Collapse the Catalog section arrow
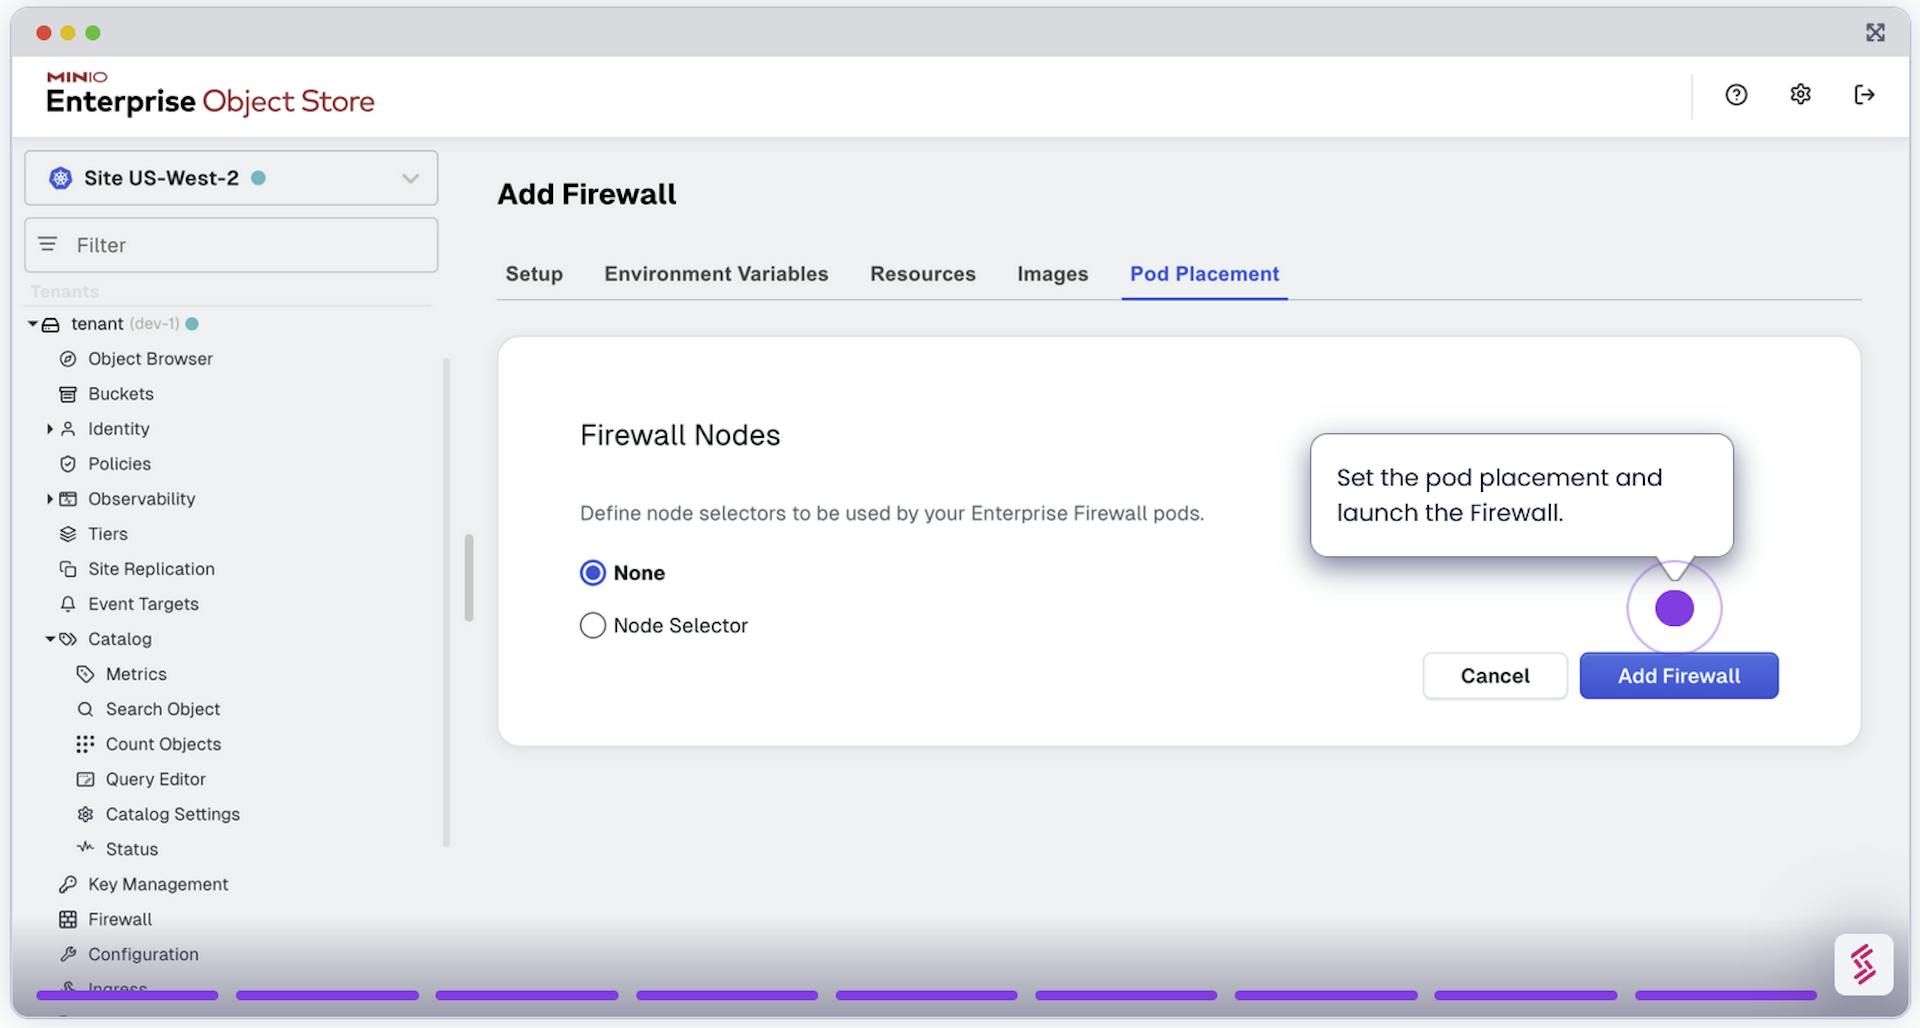 point(49,639)
